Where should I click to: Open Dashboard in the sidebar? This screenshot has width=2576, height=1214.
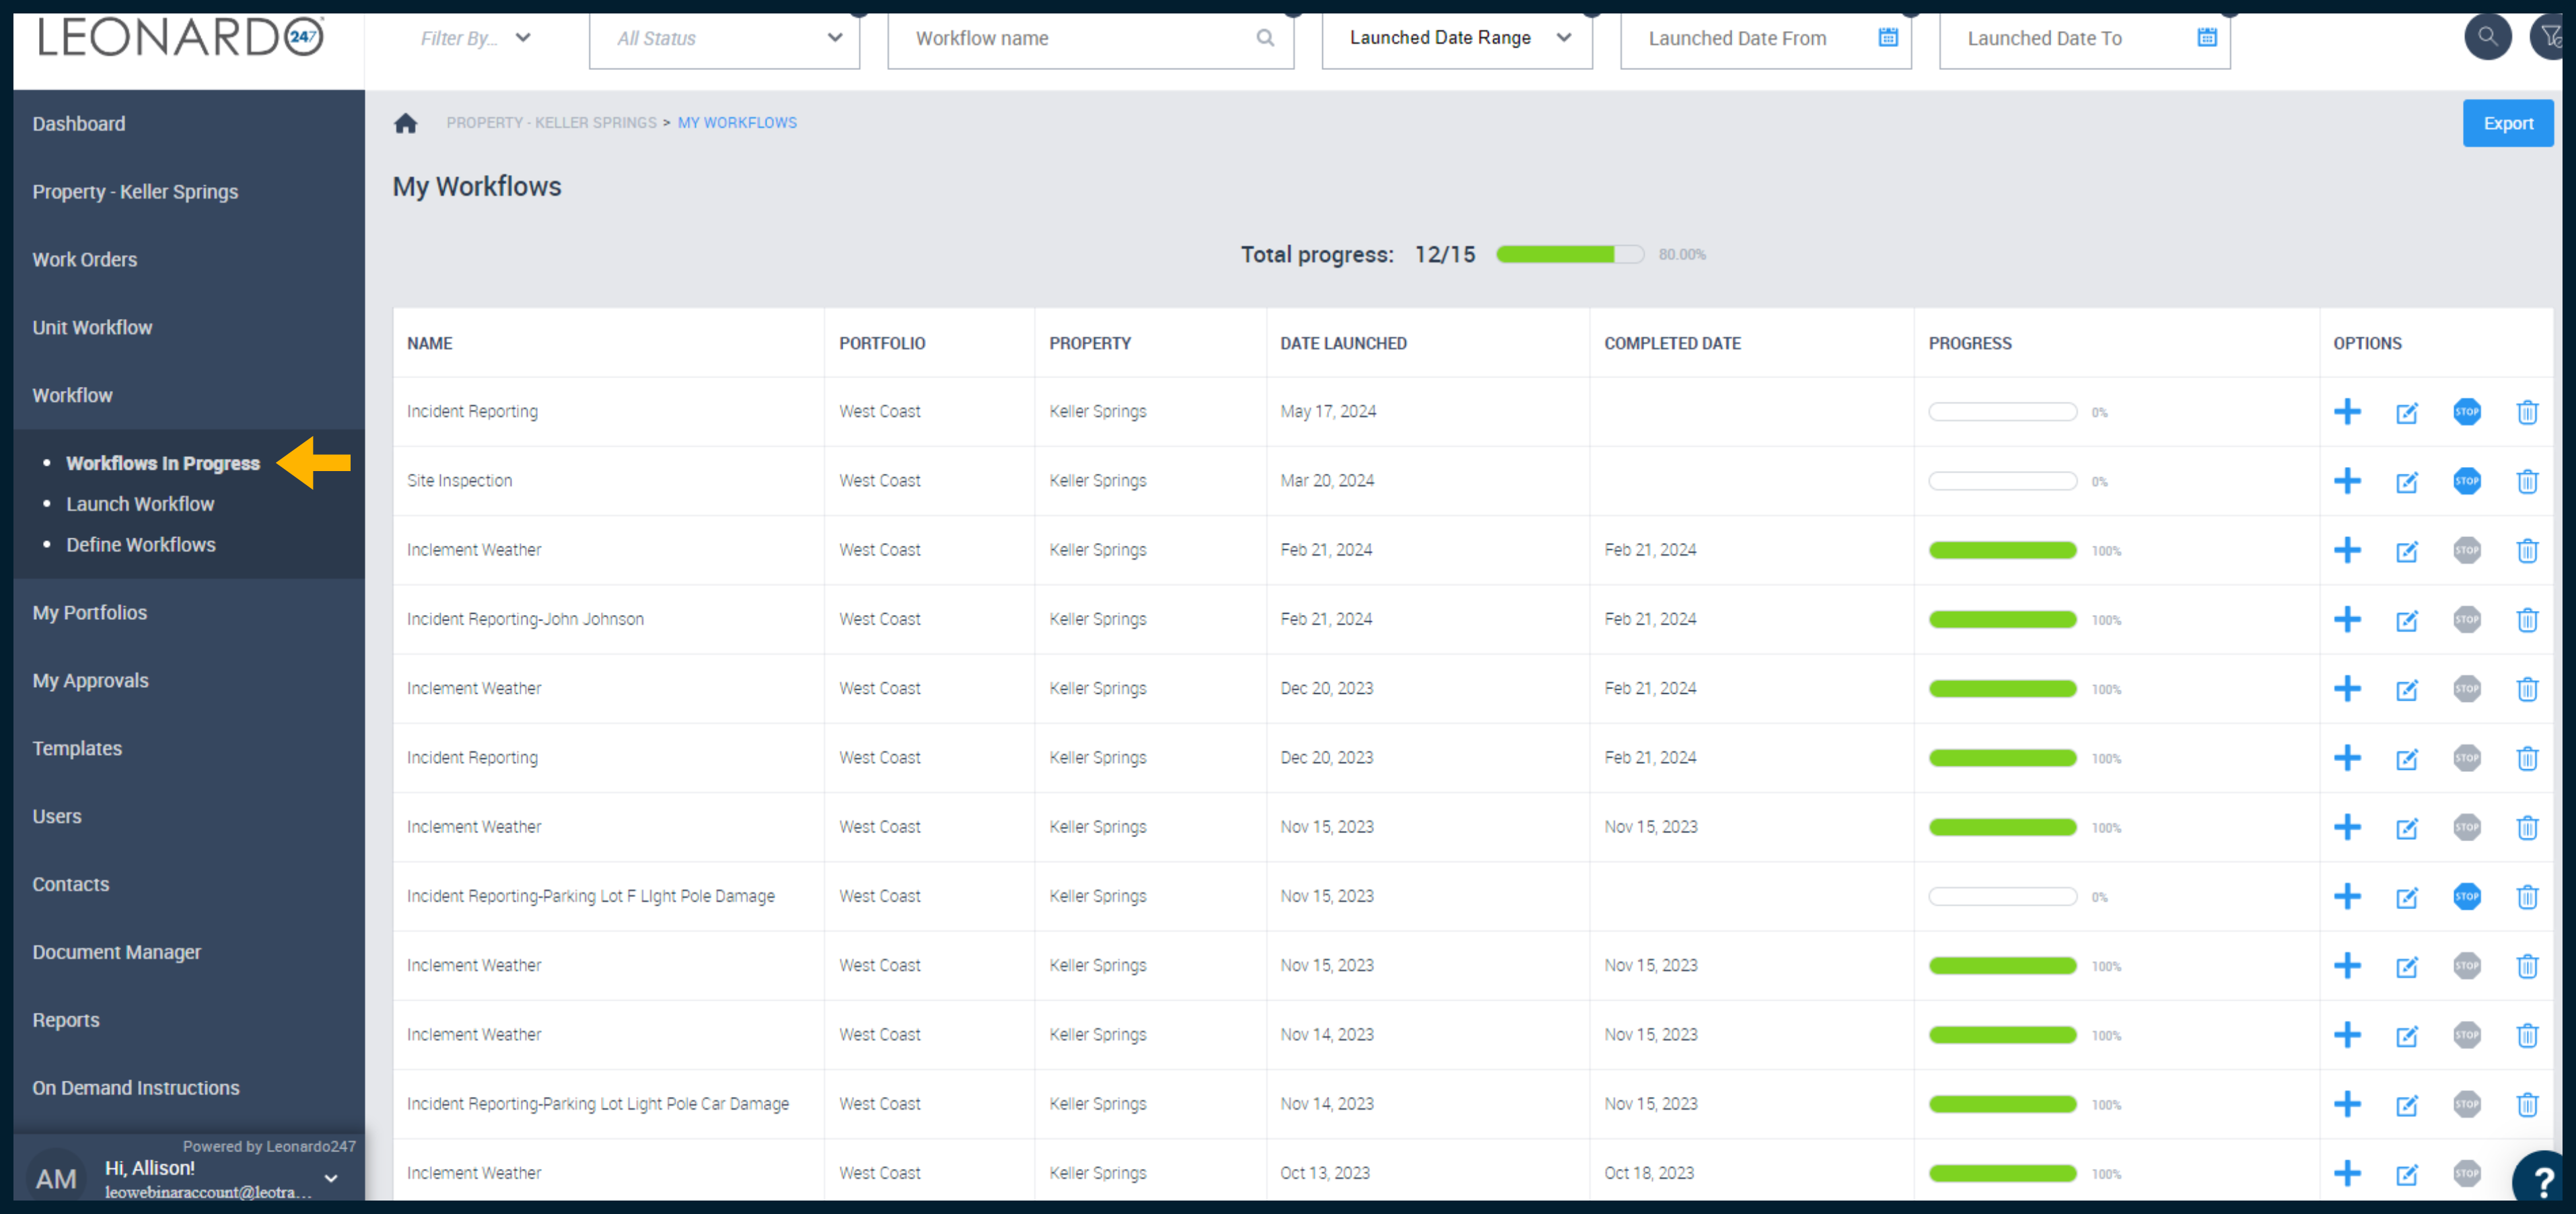tap(79, 124)
